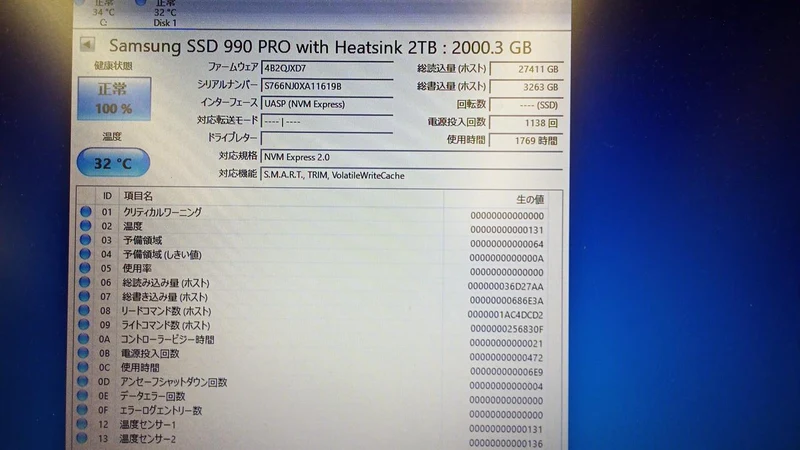Click the 正常 100 % health status box
Viewport: 800px width, 450px height.
[x=114, y=99]
